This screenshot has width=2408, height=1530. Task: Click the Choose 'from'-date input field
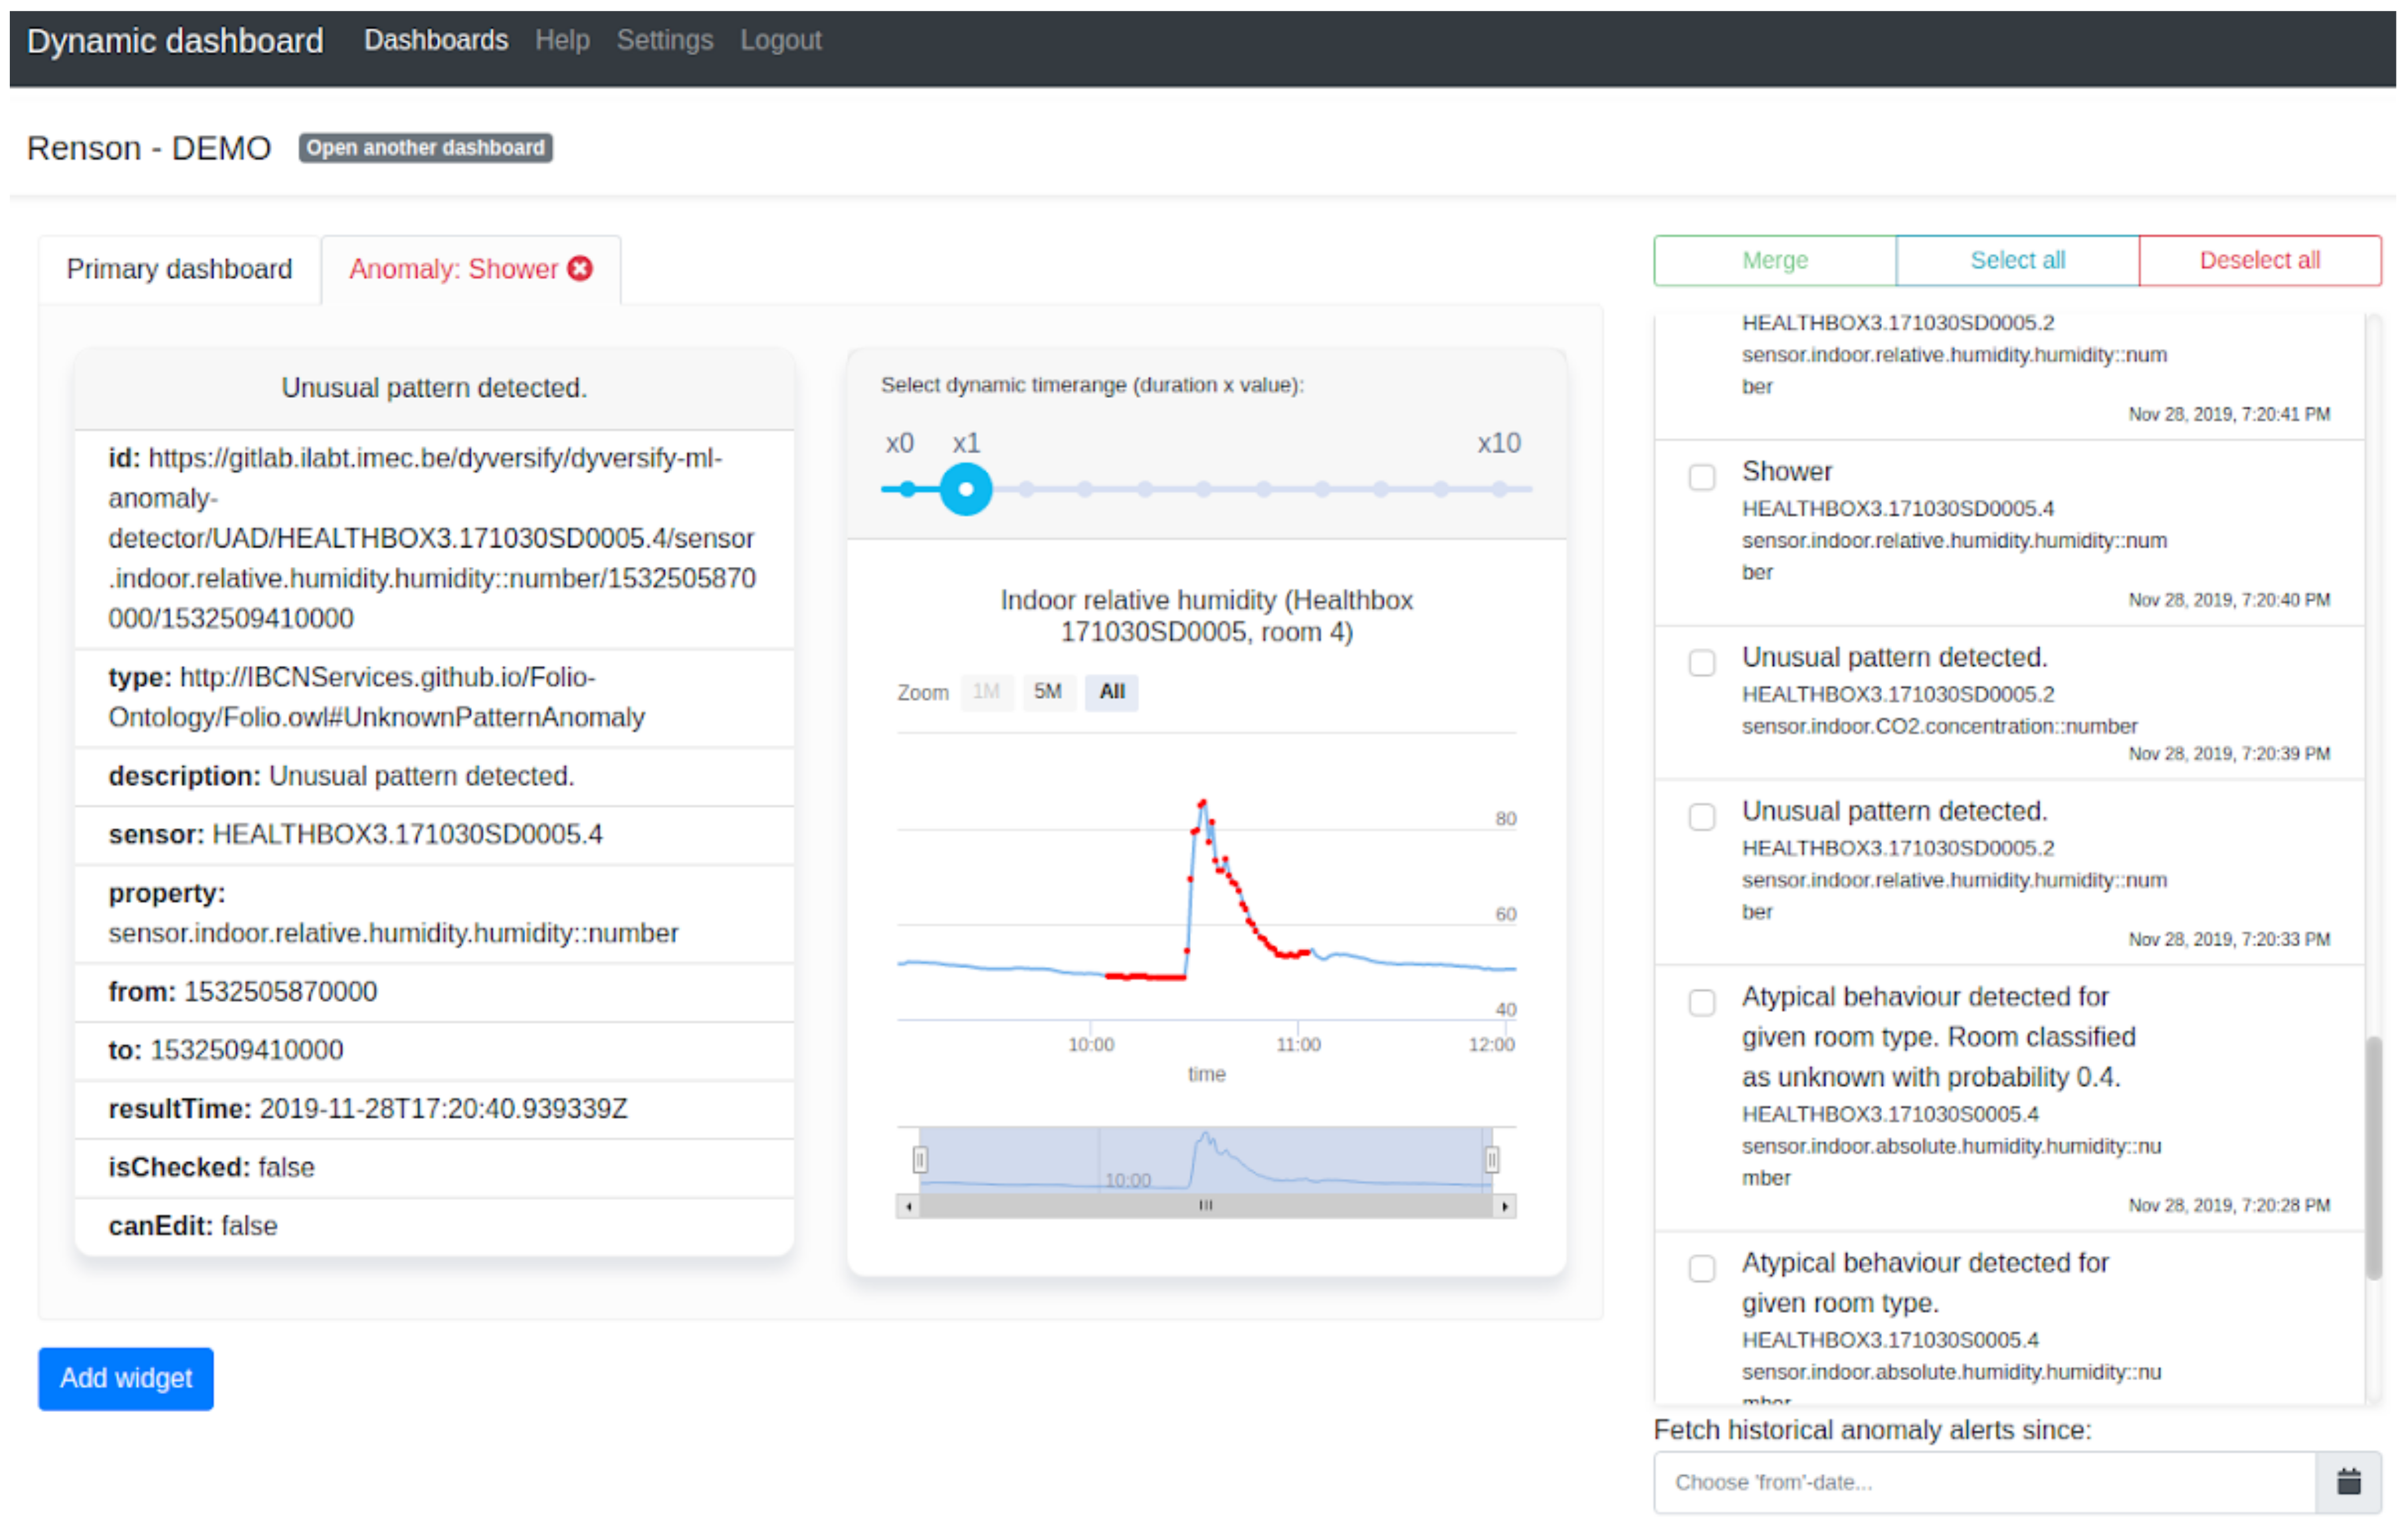click(1984, 1482)
